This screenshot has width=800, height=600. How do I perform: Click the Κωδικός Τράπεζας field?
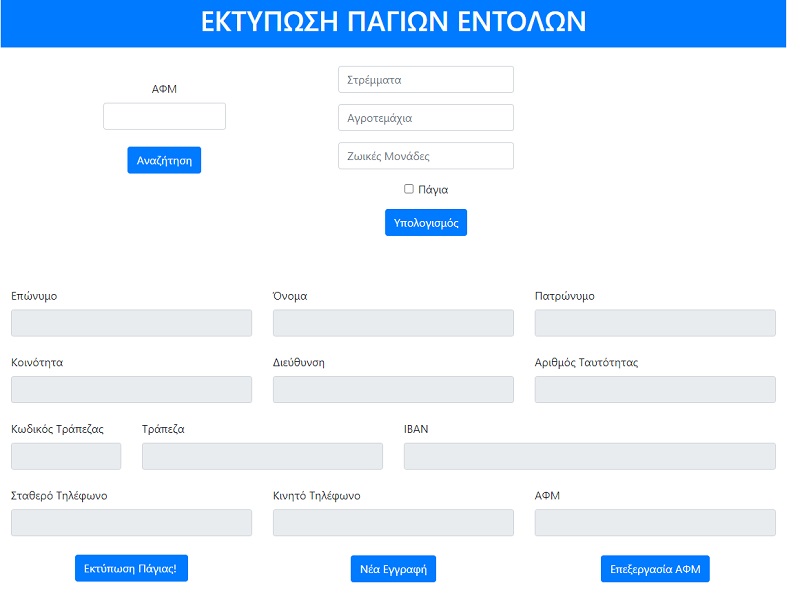coord(66,457)
